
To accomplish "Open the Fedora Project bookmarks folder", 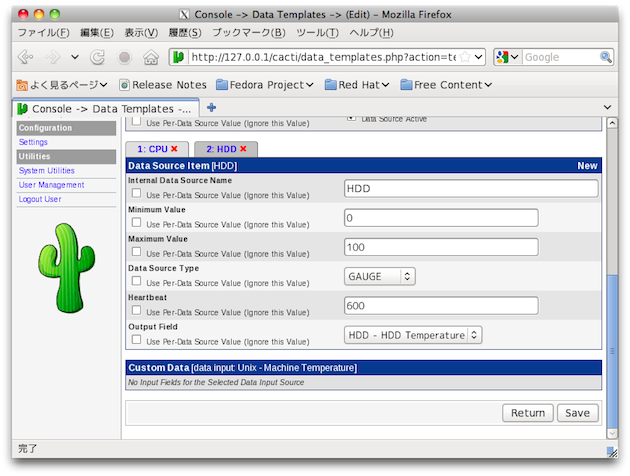I will pos(266,85).
